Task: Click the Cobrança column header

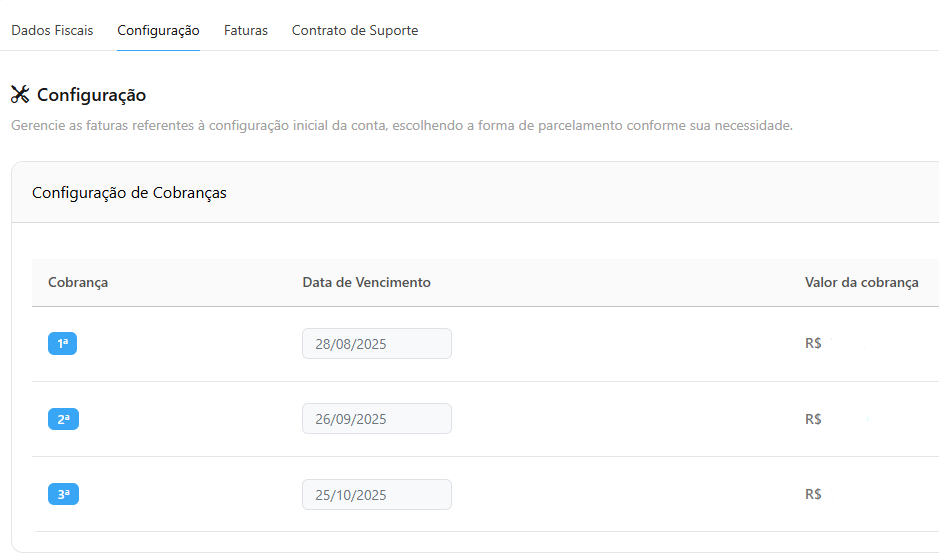Action: point(78,283)
